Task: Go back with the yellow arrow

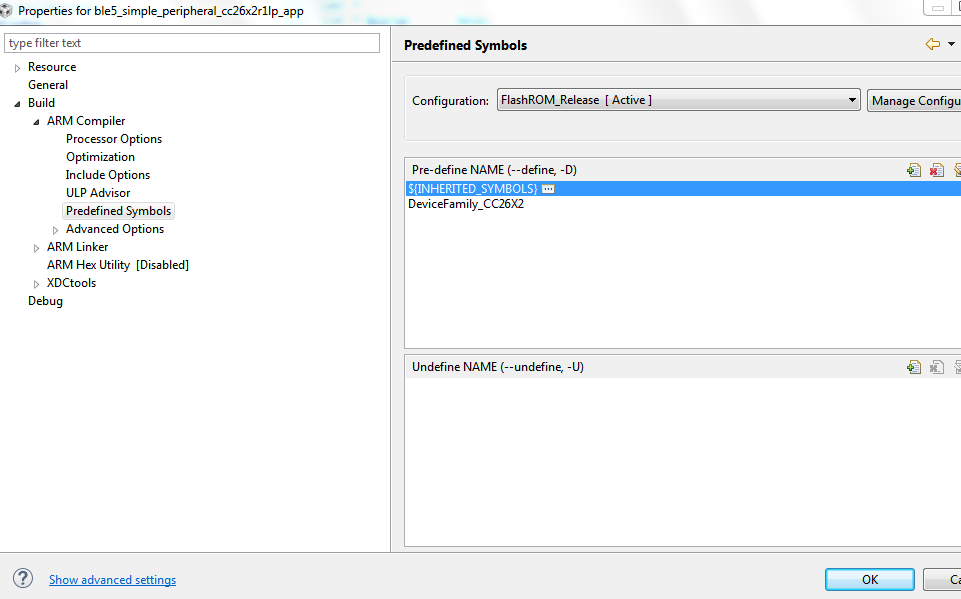Action: pyautogui.click(x=932, y=44)
